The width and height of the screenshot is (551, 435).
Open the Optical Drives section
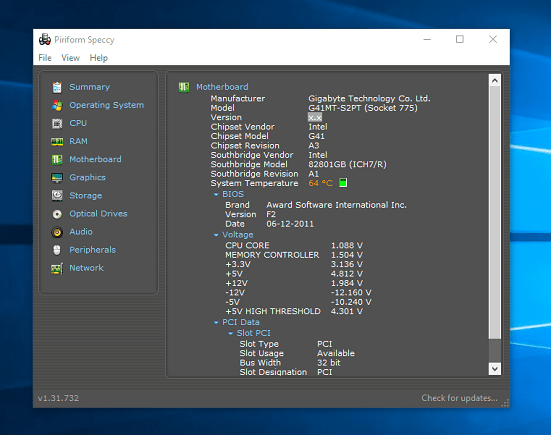pos(98,214)
